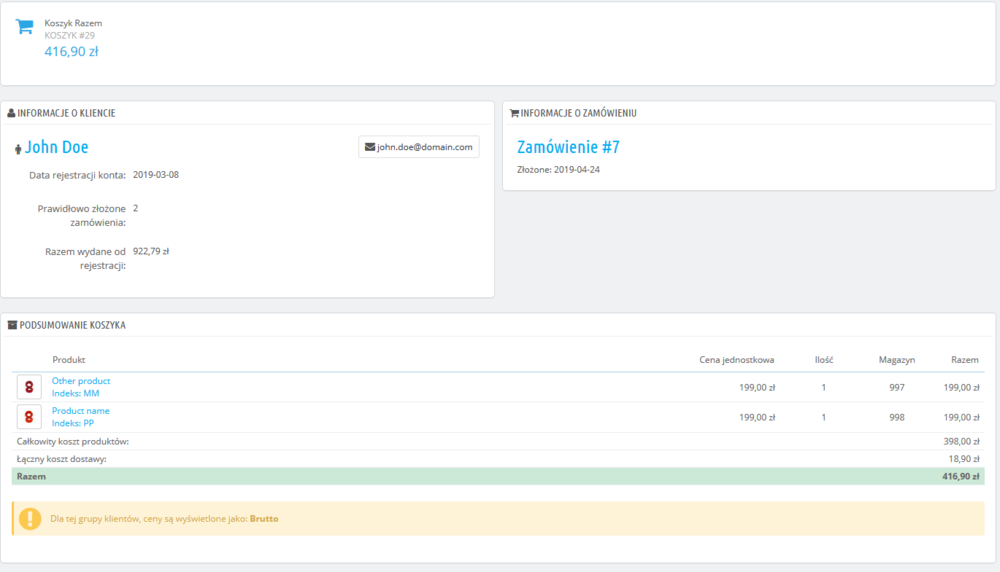
Task: Click the yellow warning exclamation icon
Action: tap(30, 518)
